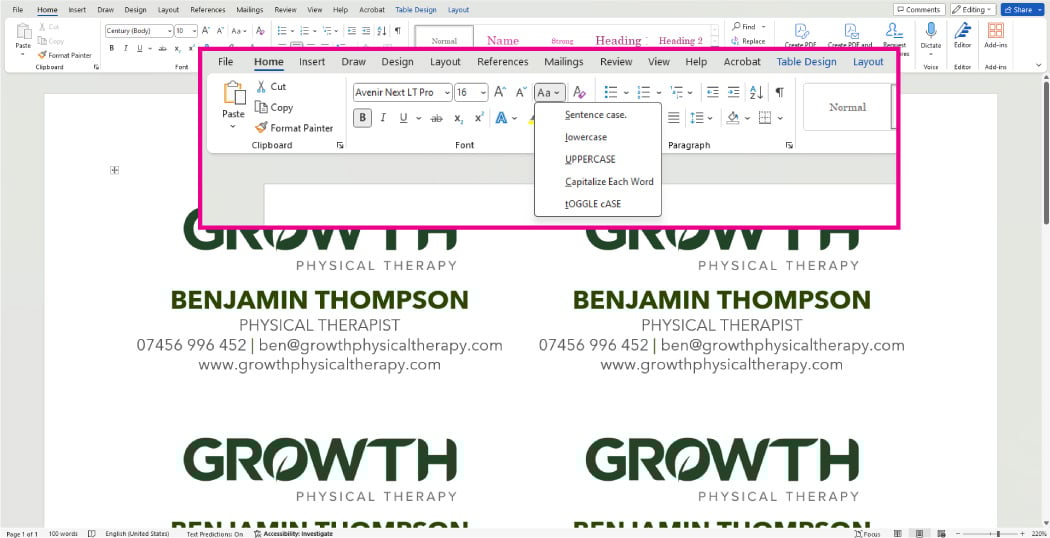Increase font size in the enlarged inset

[x=500, y=92]
